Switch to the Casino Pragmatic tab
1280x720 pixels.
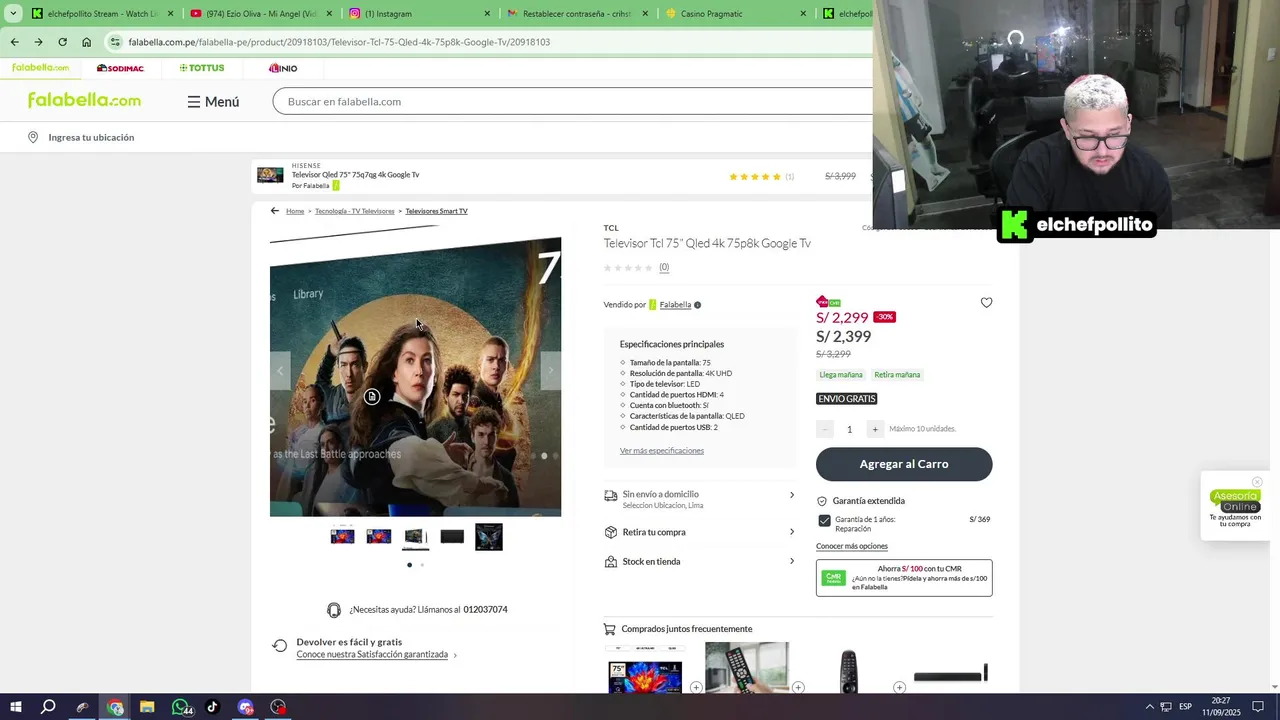click(736, 14)
